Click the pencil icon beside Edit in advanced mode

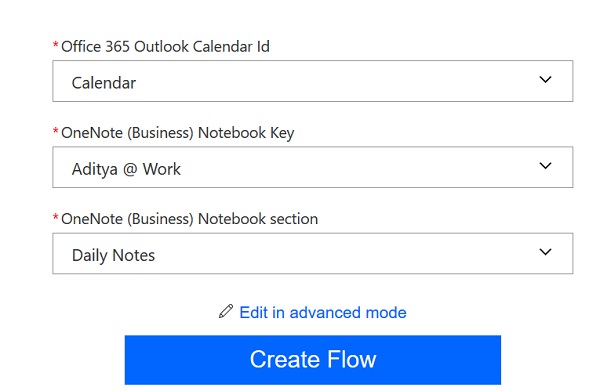click(x=226, y=311)
